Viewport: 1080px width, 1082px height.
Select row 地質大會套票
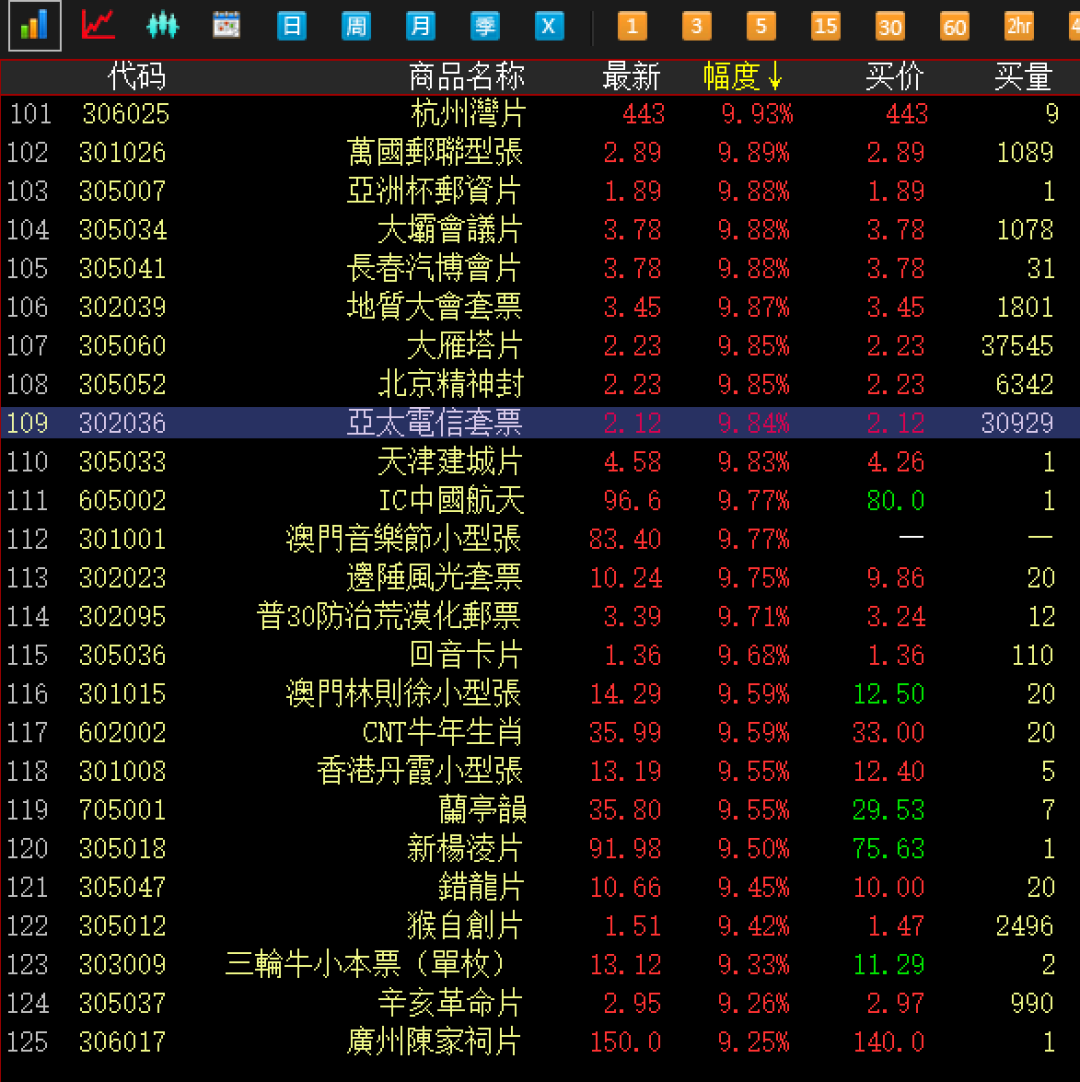pyautogui.click(x=540, y=307)
